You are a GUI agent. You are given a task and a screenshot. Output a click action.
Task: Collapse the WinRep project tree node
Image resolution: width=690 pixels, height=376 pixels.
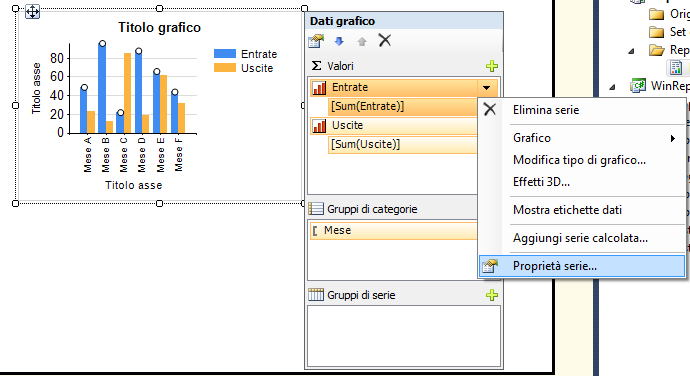click(613, 87)
